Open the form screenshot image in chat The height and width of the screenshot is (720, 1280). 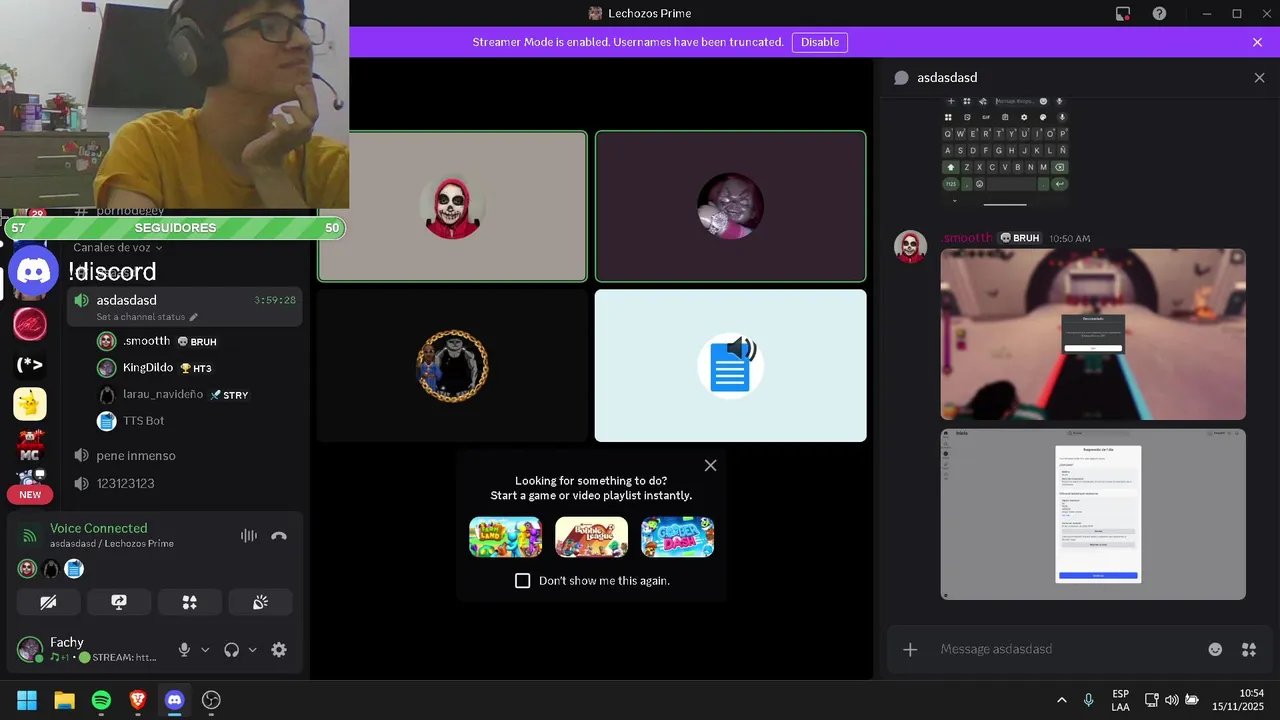1093,515
